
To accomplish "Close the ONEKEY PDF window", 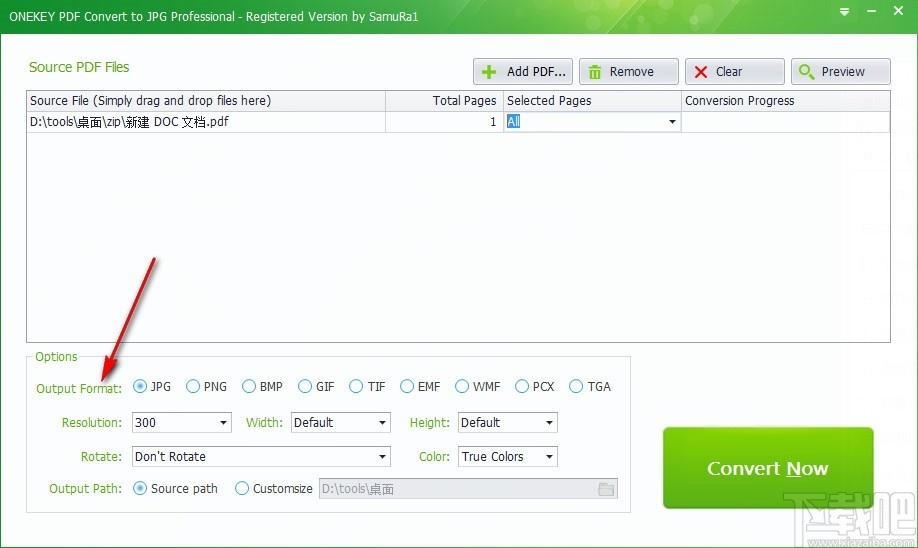I will 899,11.
